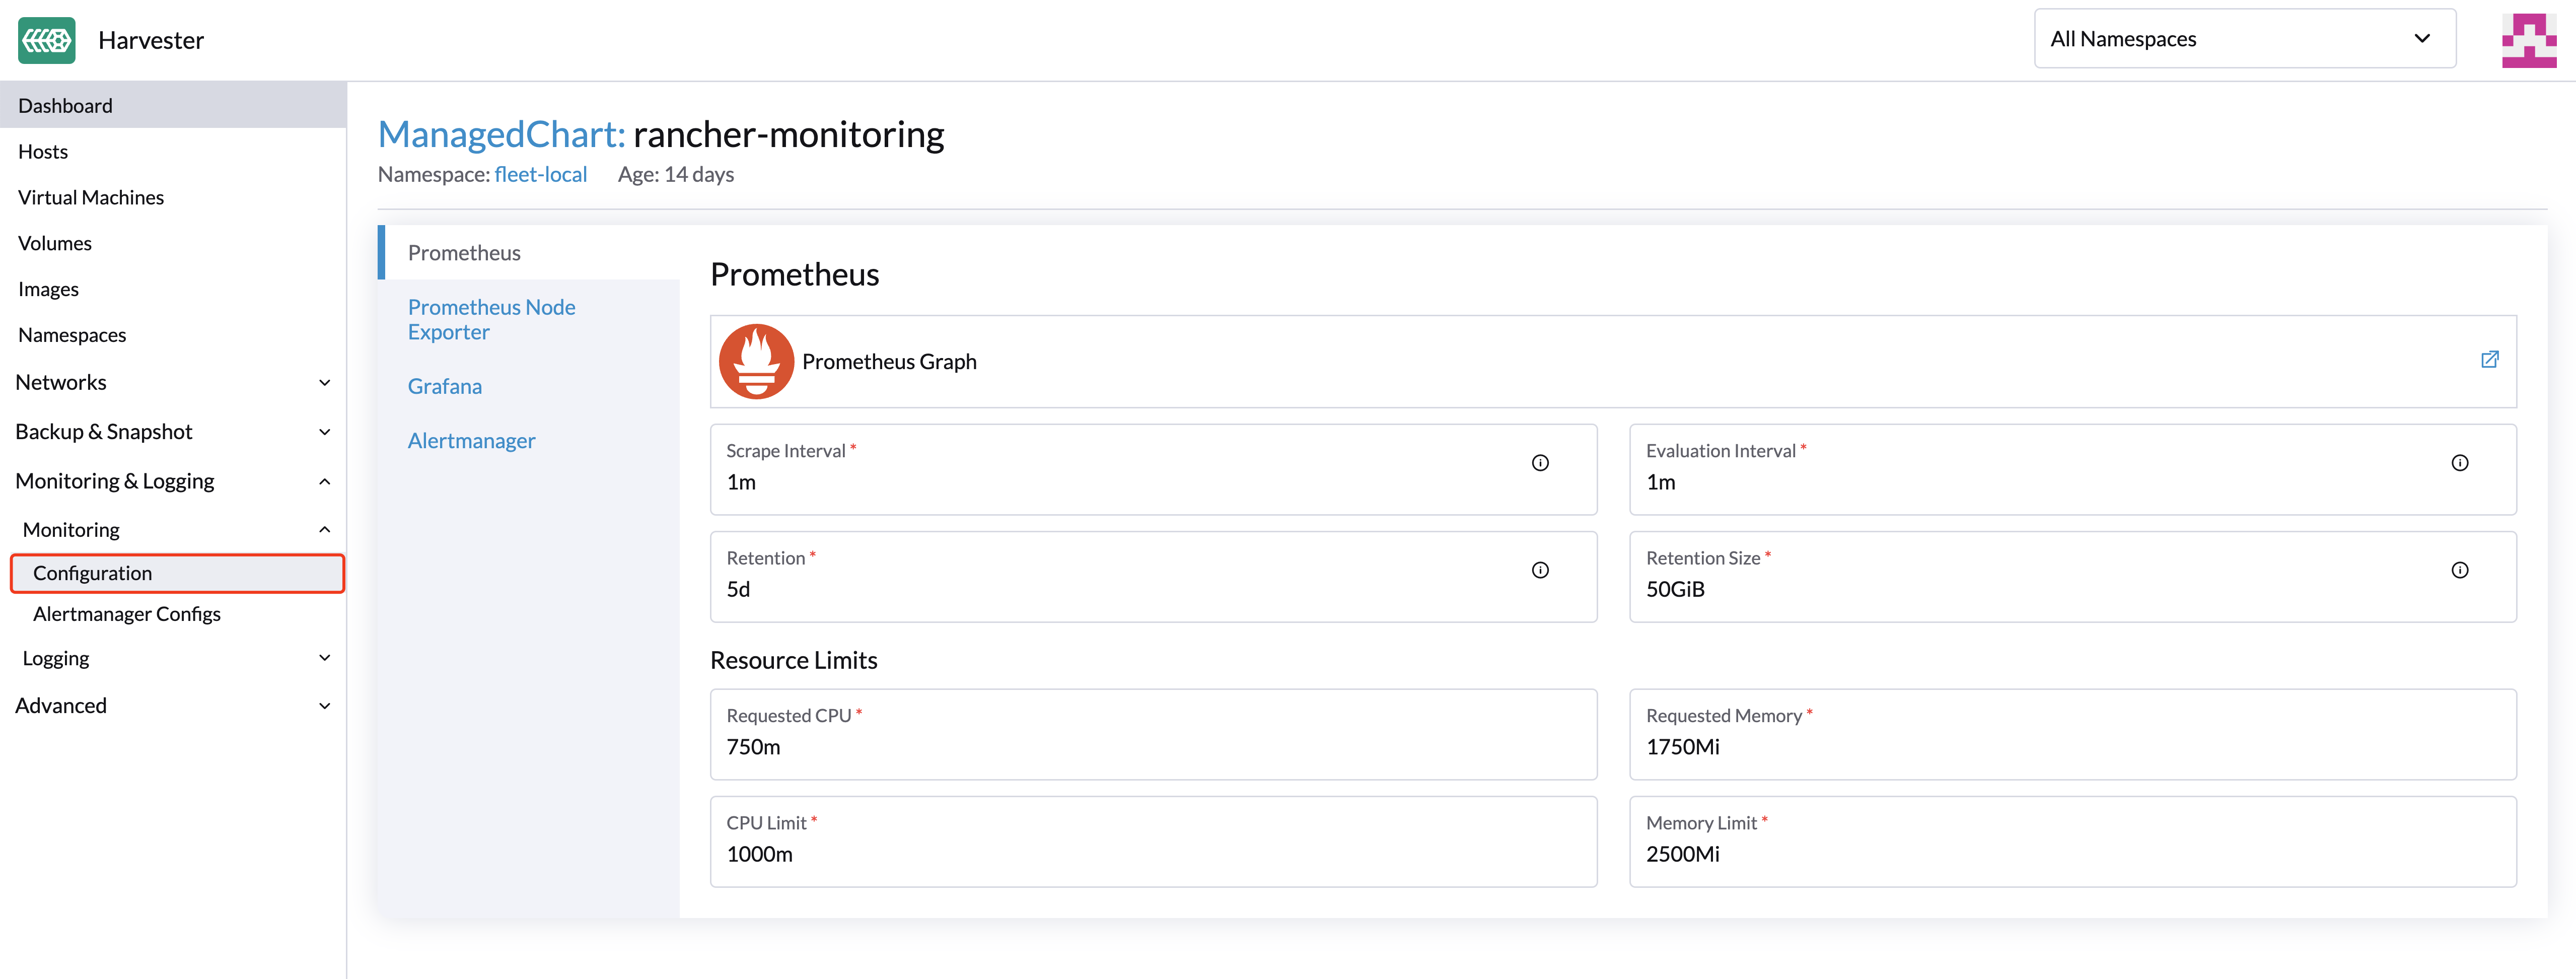Go to Dashboard in sidebar

(x=173, y=105)
